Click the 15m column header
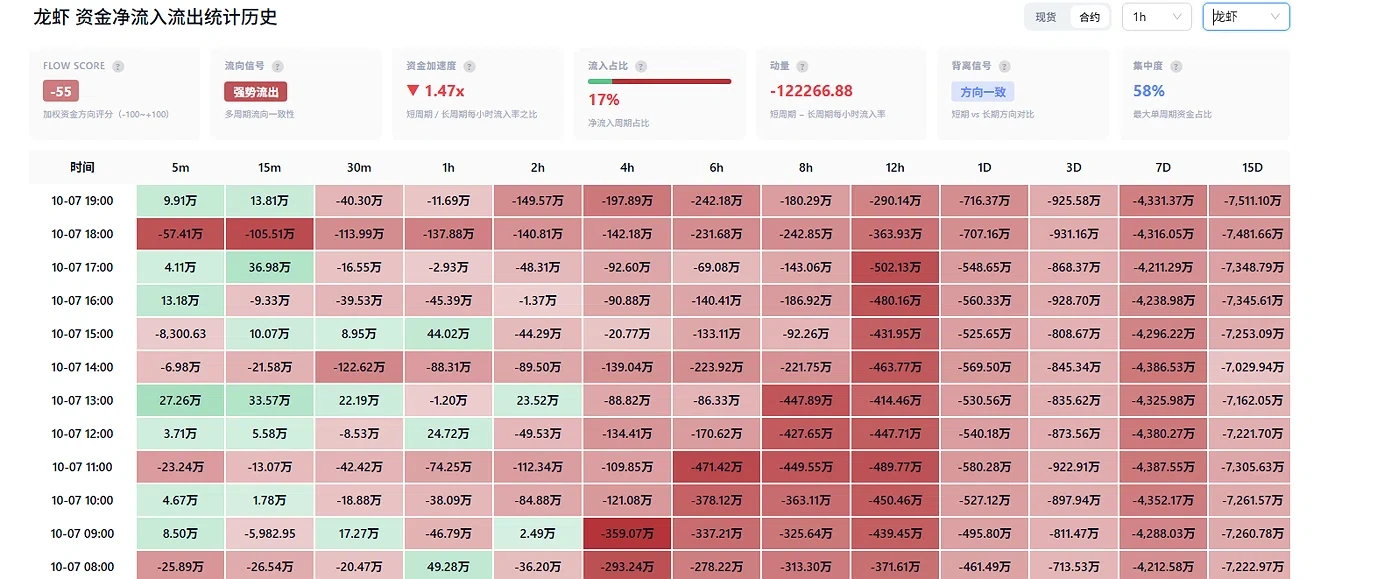 click(269, 167)
